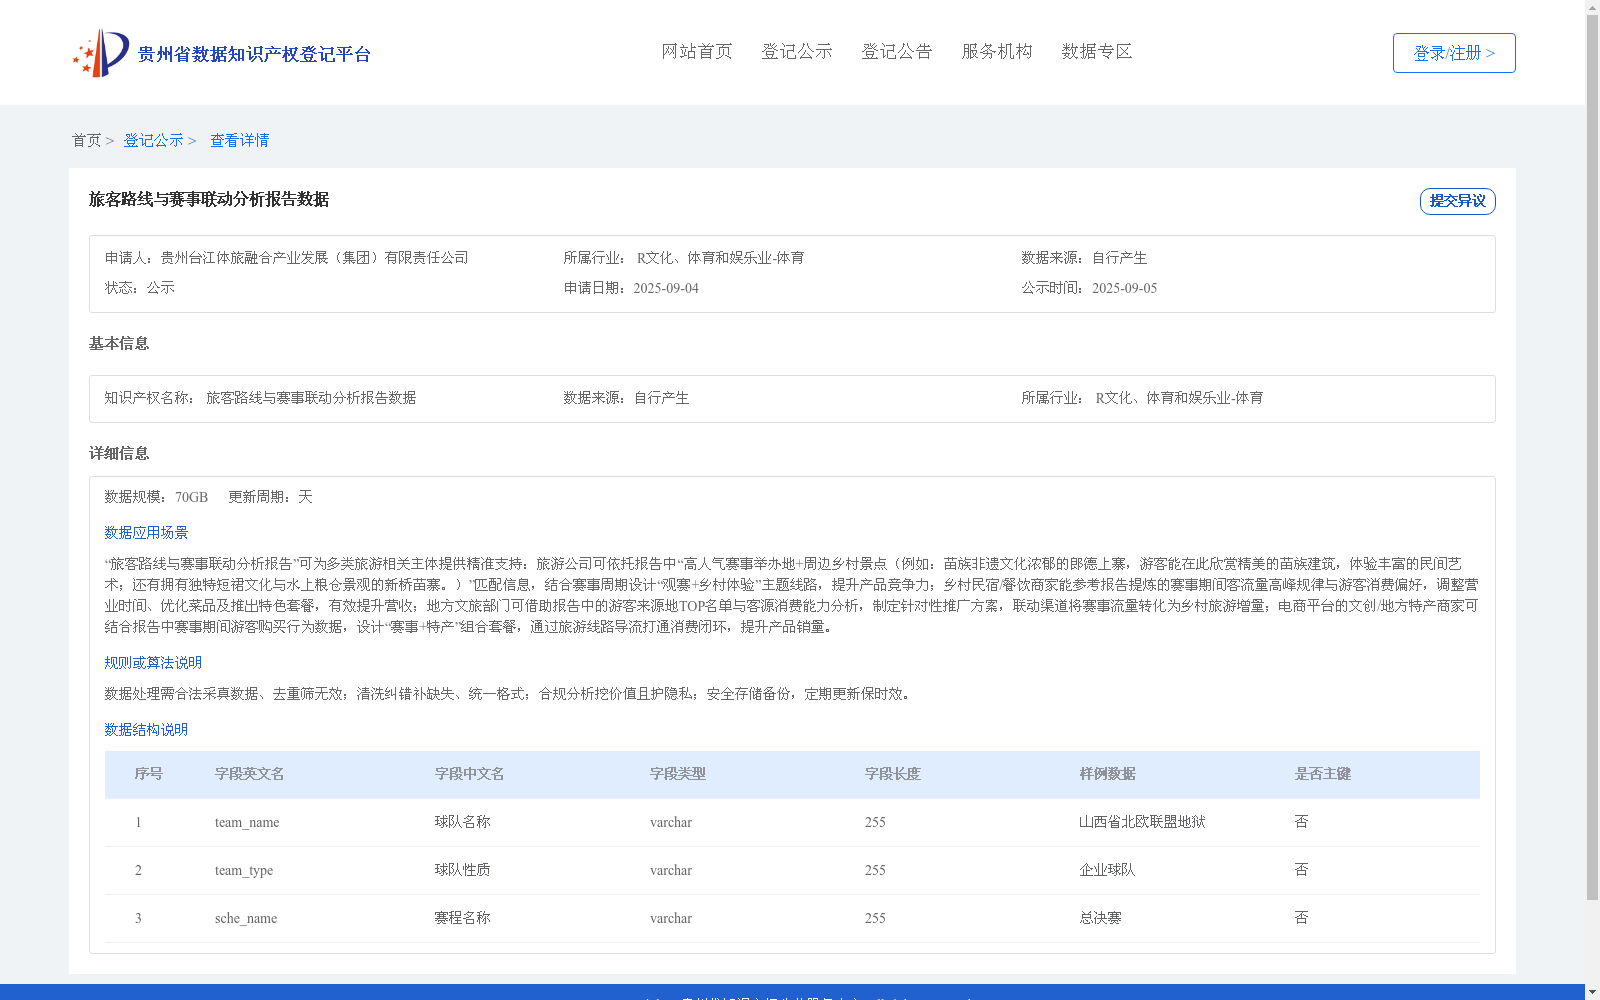
Task: Click 数据规模 70GB value
Action: click(x=191, y=497)
